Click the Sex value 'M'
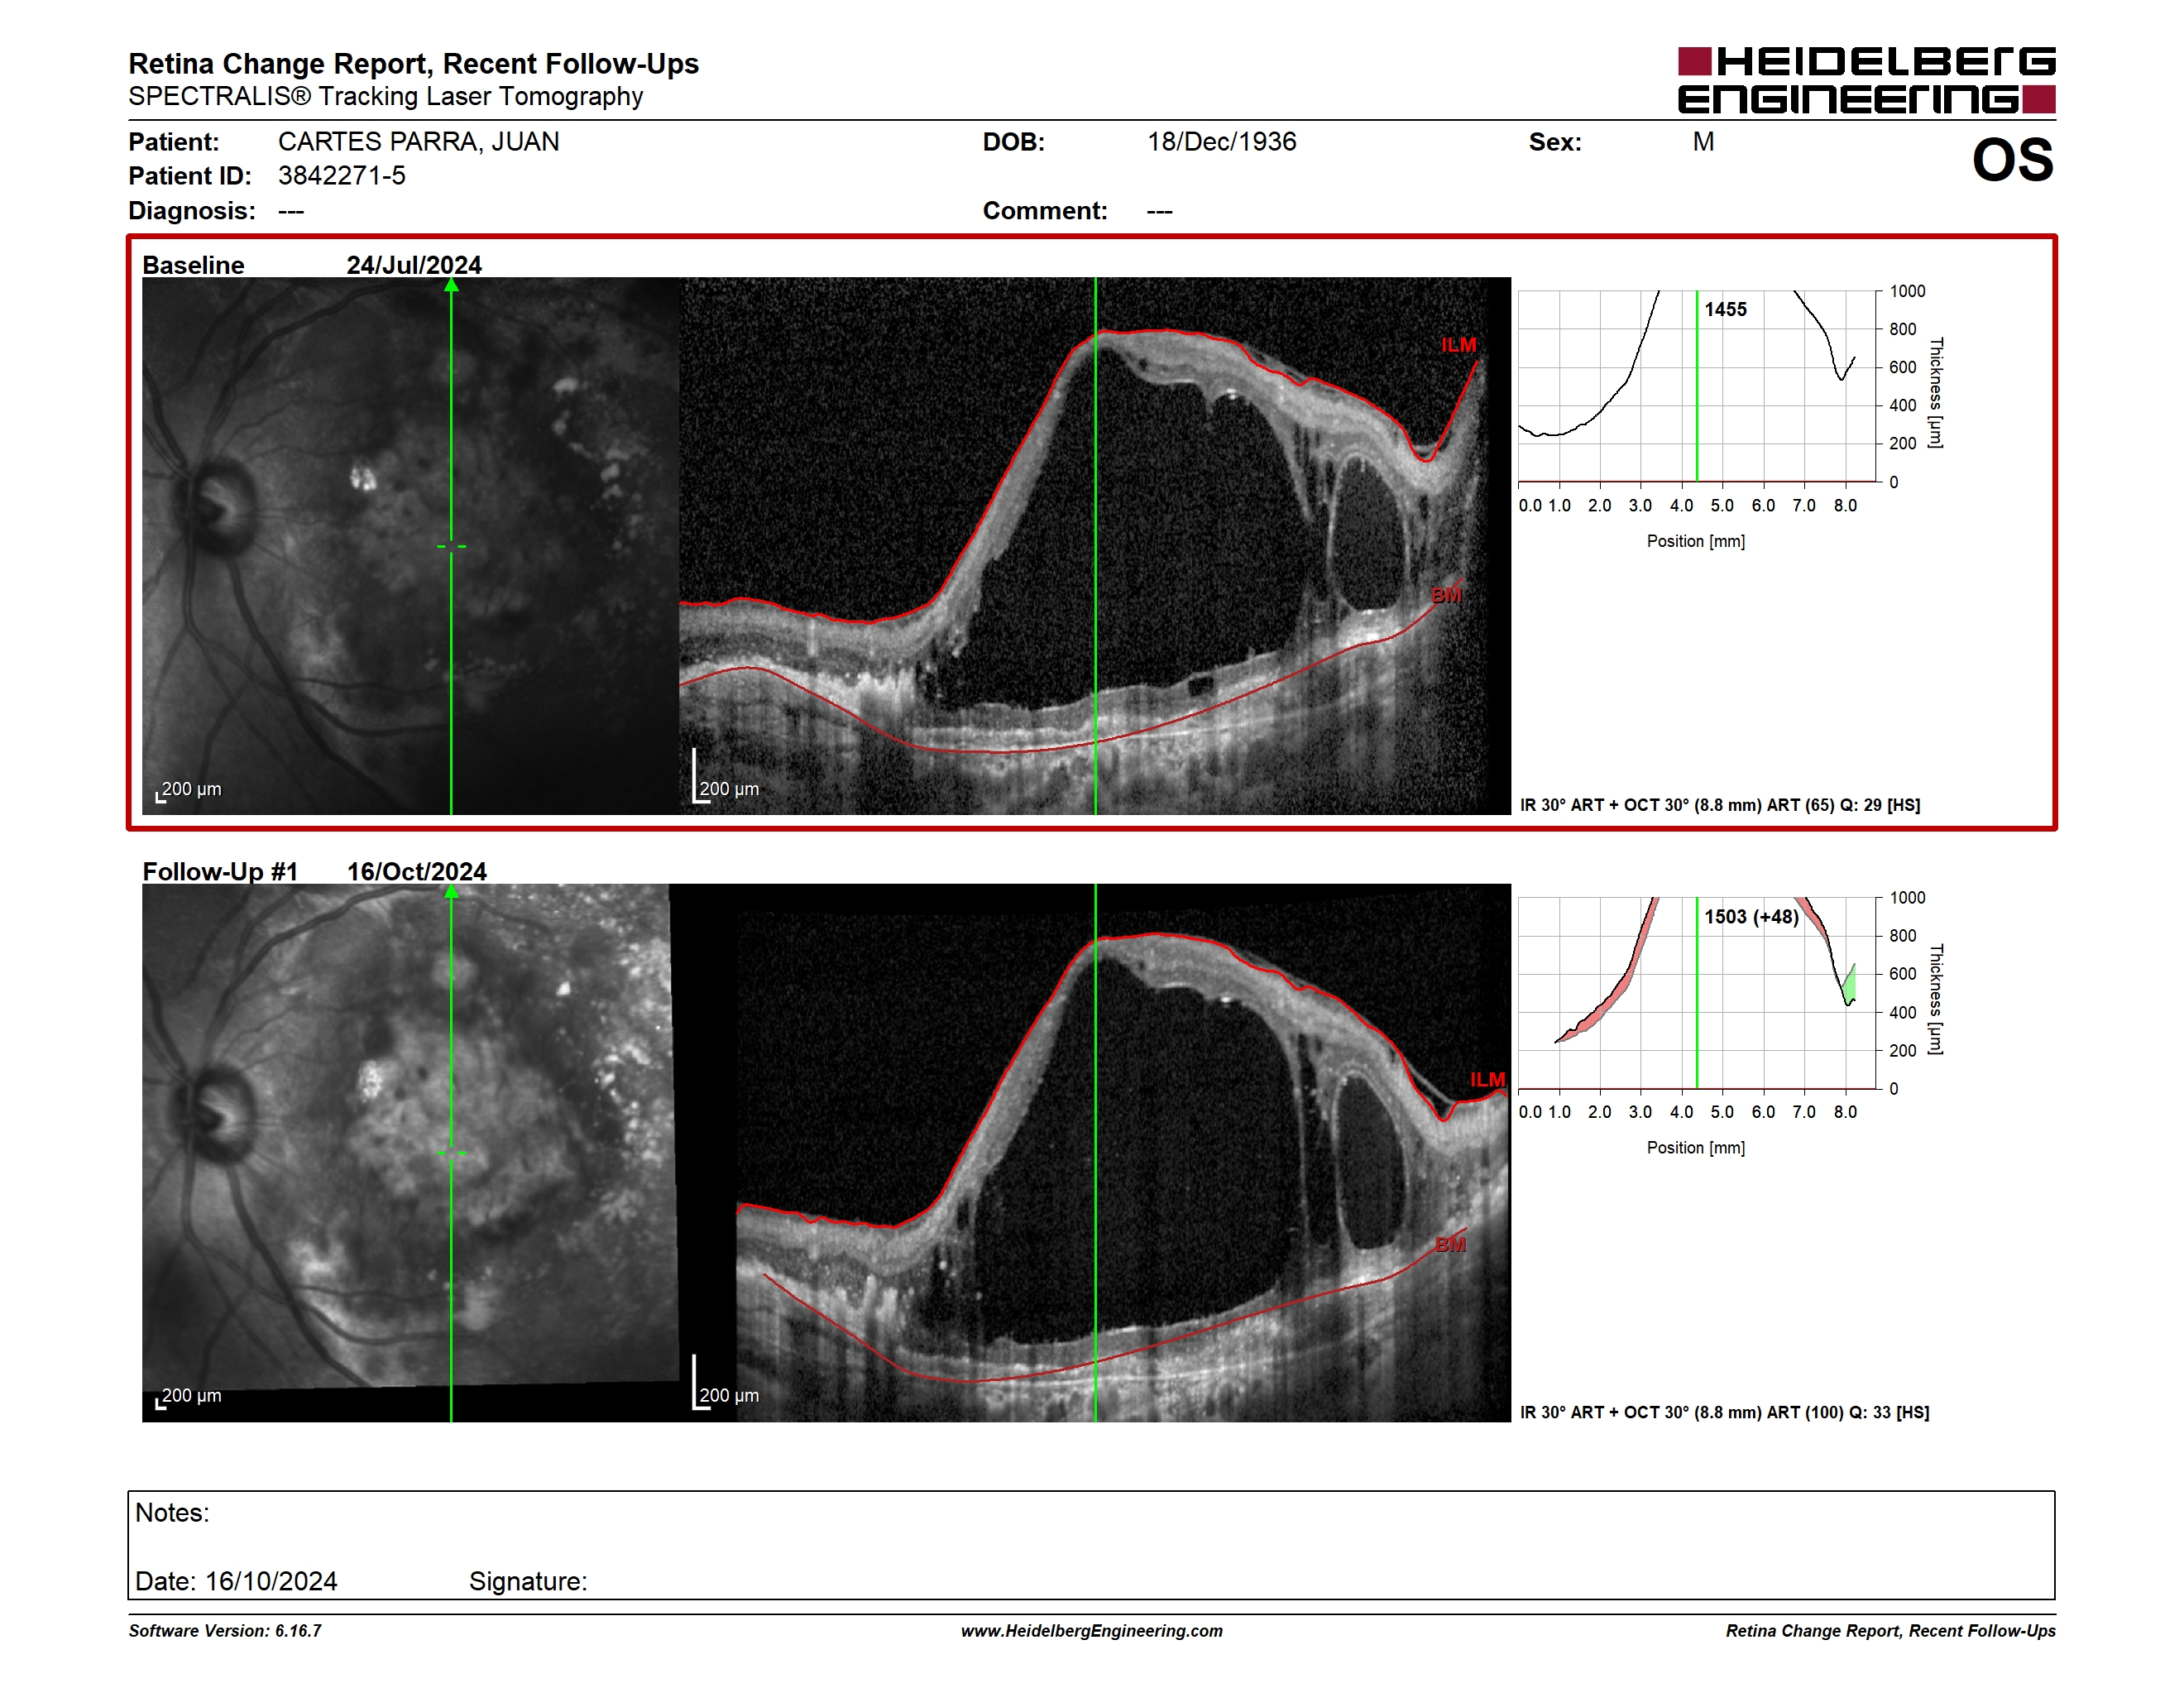The height and width of the screenshot is (1688, 2184). [x=1703, y=141]
